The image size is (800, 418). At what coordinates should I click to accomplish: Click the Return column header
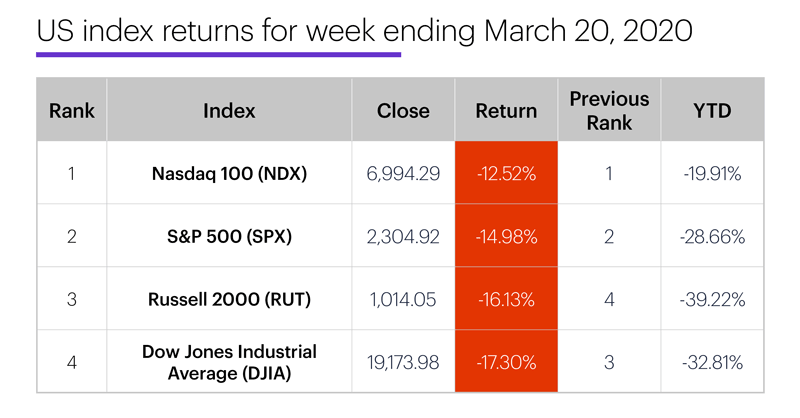(508, 111)
